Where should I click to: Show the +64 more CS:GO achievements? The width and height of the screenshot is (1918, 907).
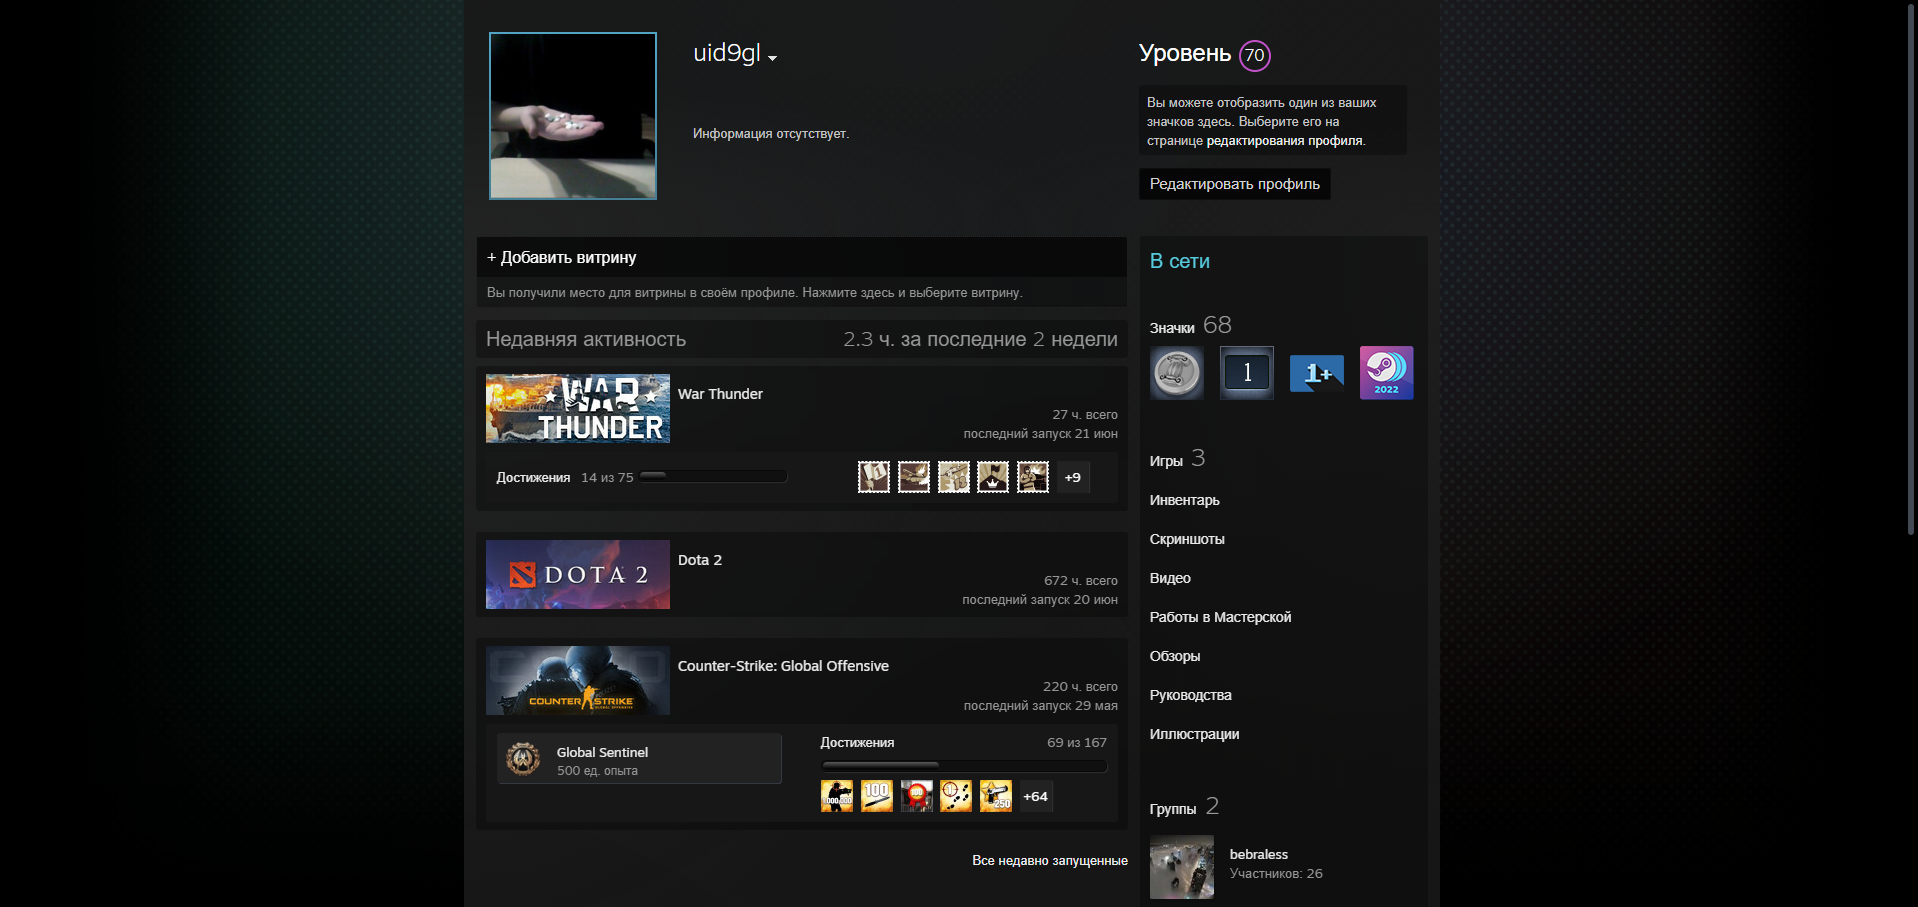[1036, 796]
